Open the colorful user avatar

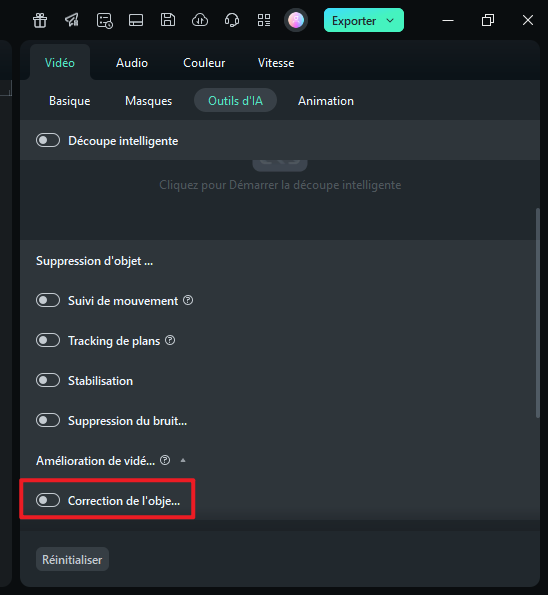point(296,20)
